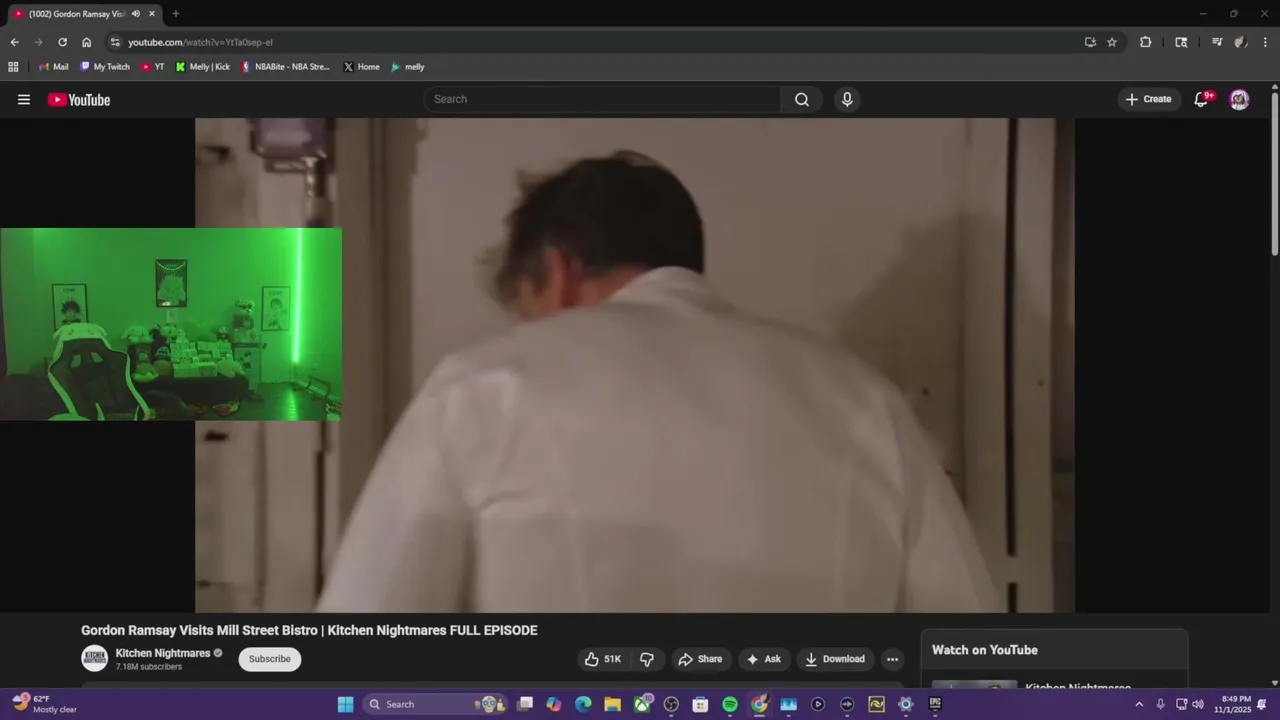
Task: Open Kitchen Nightmares channel name link
Action: click(163, 653)
